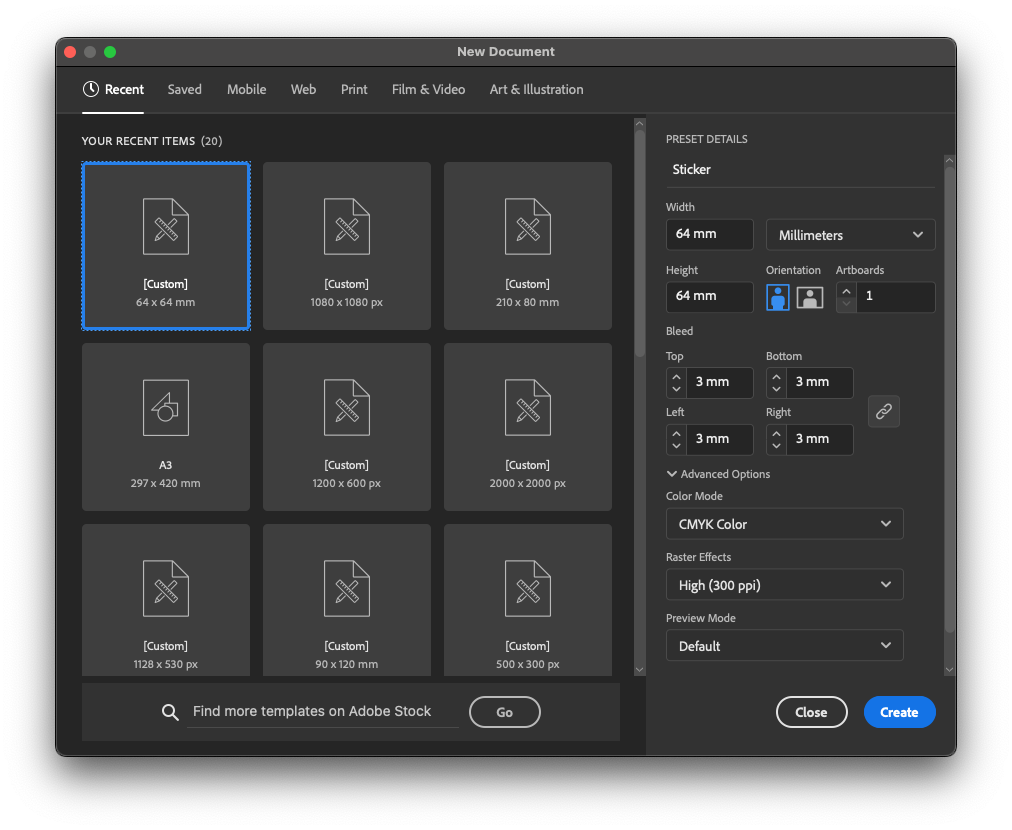Click the Go button for Adobe Stock
The height and width of the screenshot is (830, 1012).
pyautogui.click(x=504, y=712)
